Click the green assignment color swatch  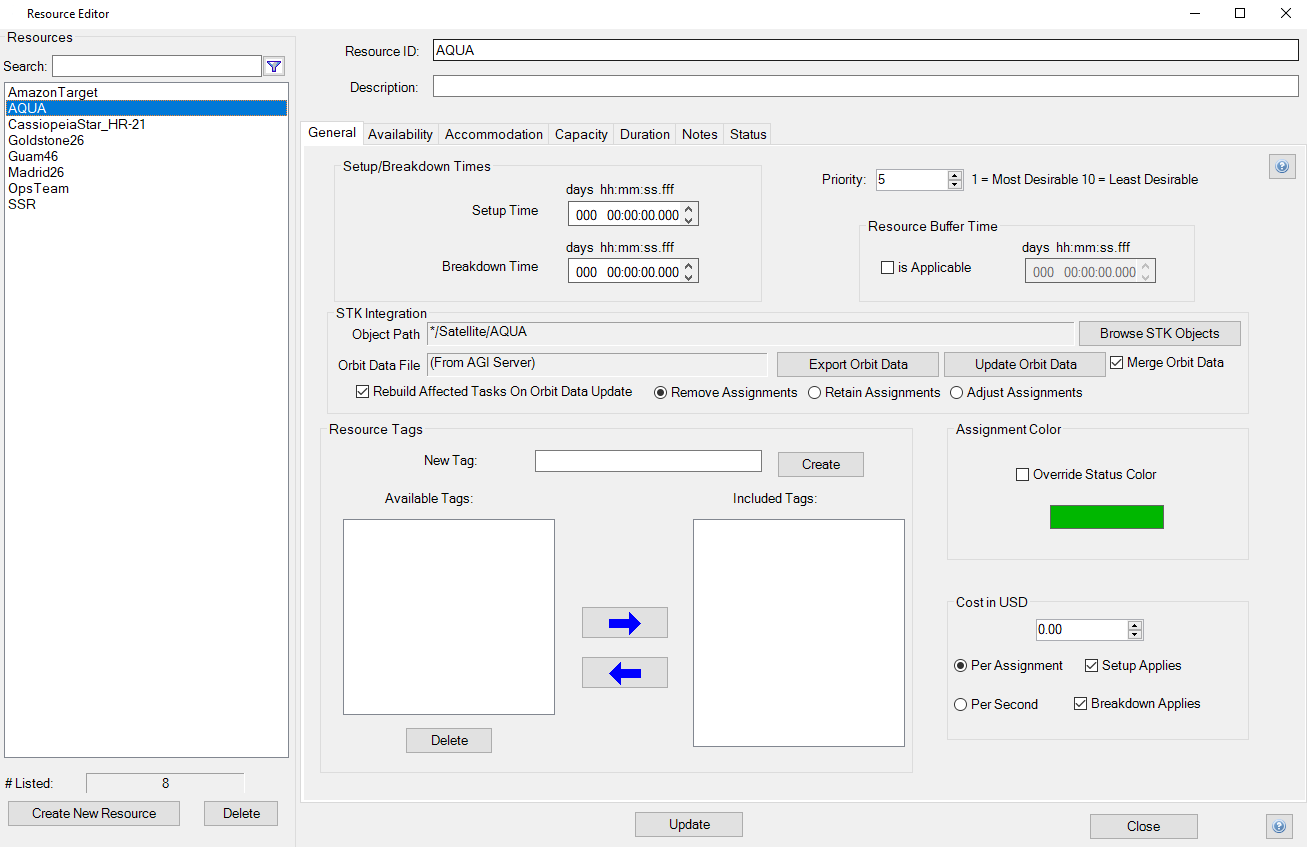coord(1106,517)
